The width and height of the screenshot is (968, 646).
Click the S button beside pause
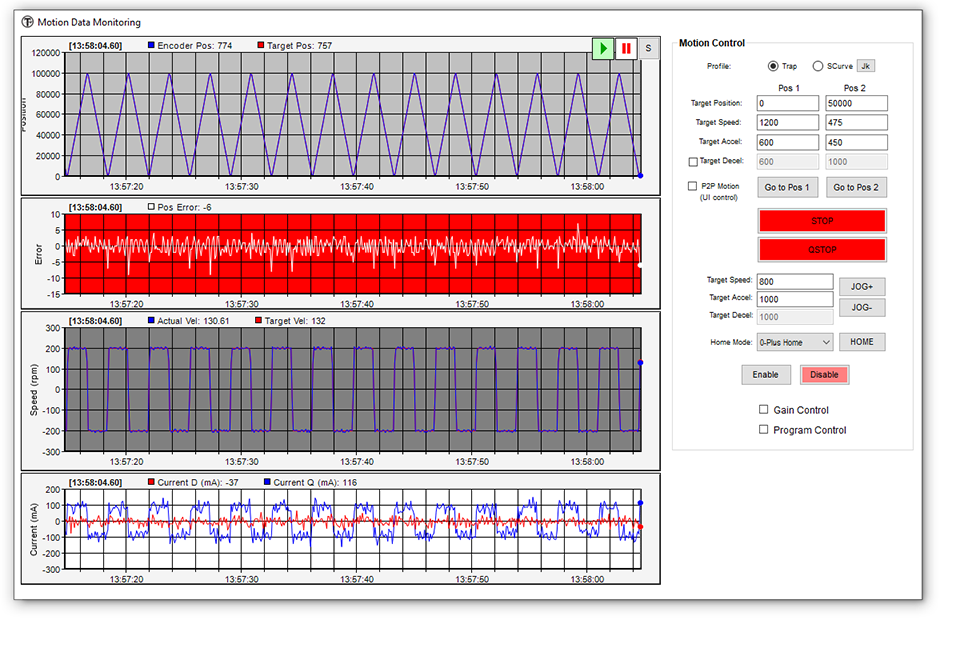point(648,48)
